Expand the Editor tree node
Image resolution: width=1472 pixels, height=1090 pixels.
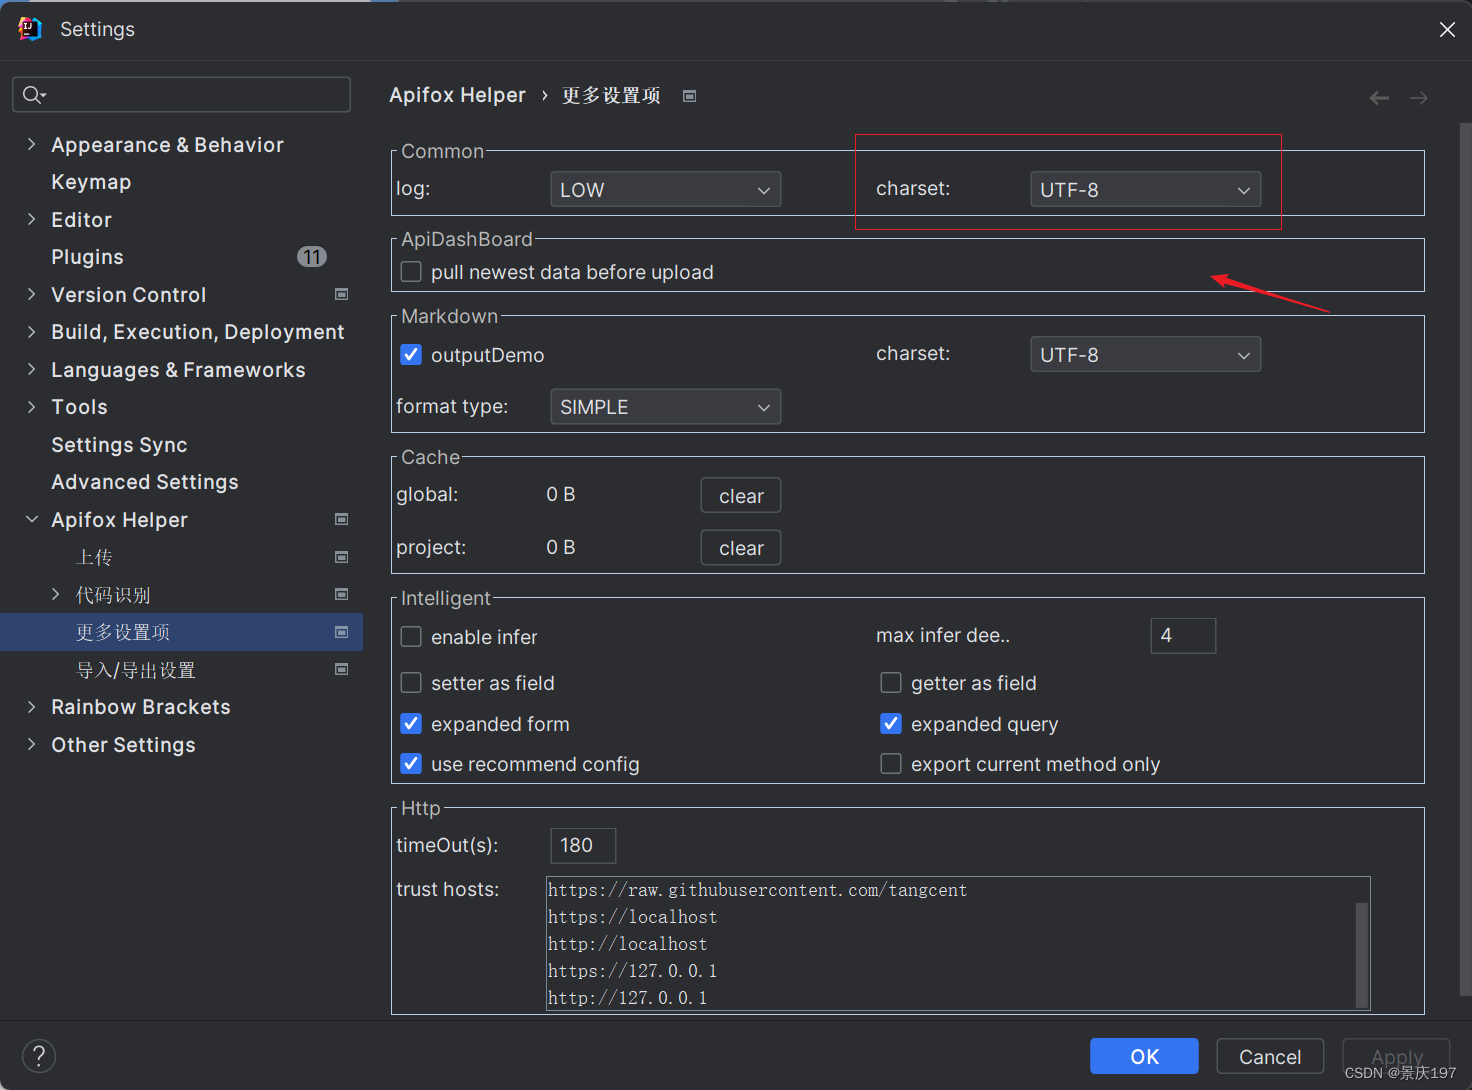[x=31, y=219]
